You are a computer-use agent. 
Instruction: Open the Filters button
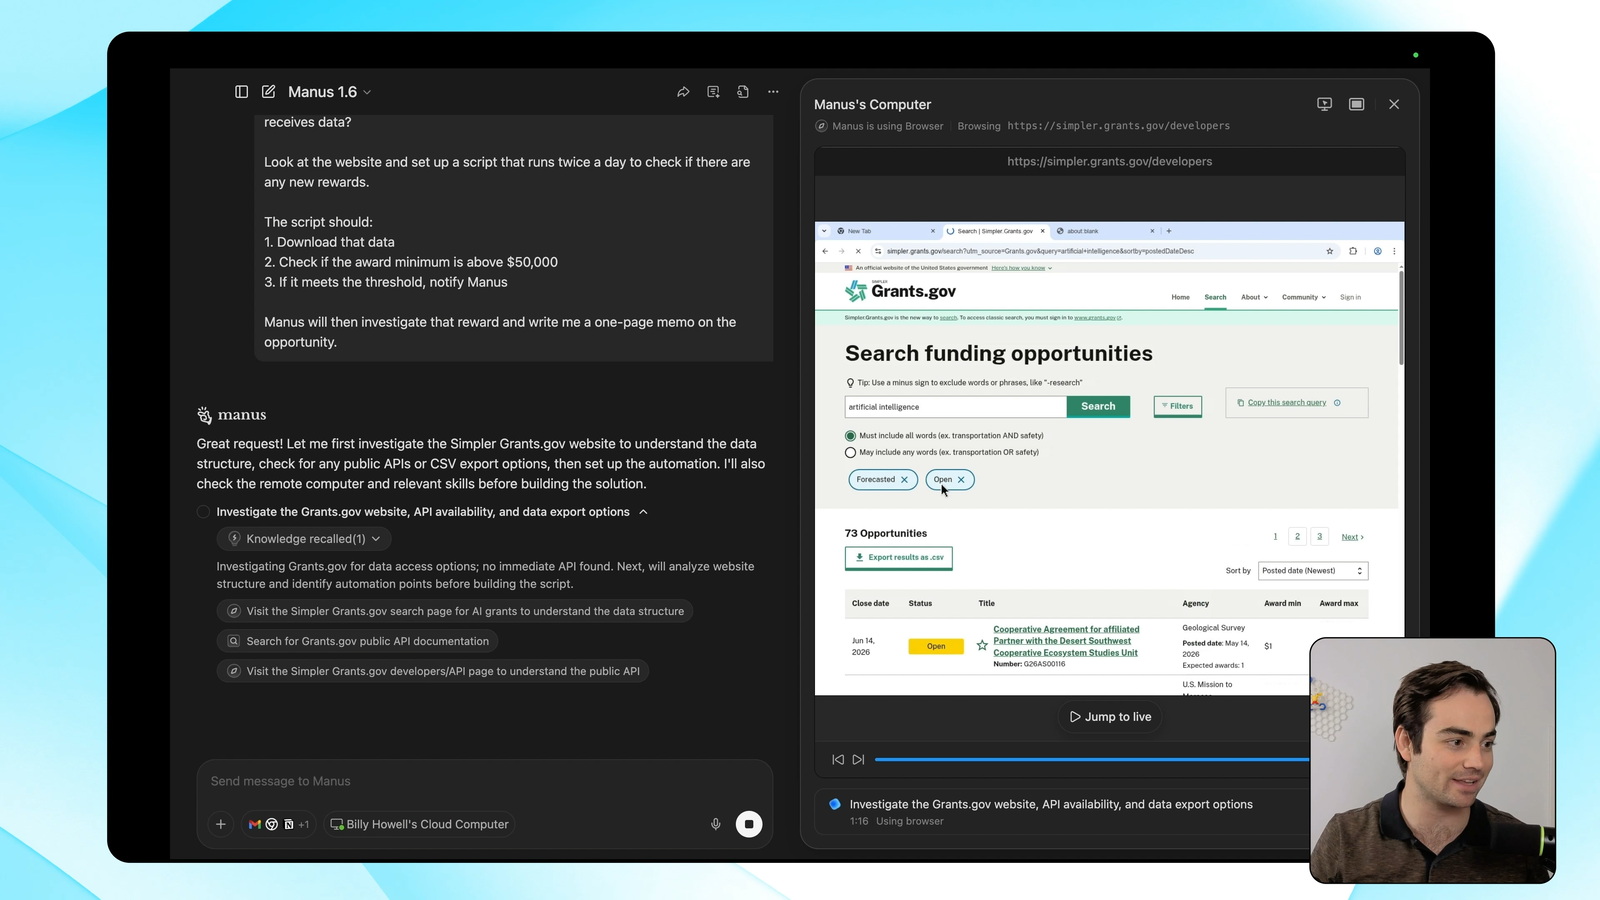(1178, 406)
